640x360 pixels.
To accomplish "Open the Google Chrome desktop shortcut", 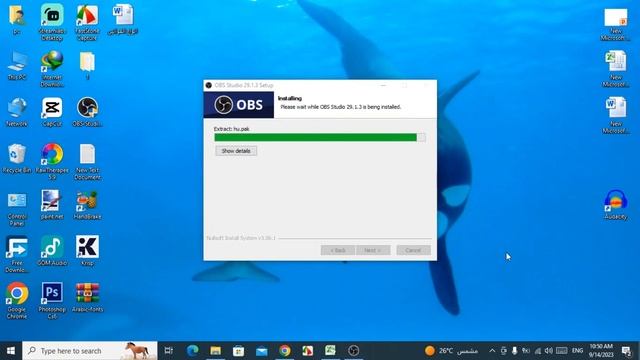I will pyautogui.click(x=17, y=301).
